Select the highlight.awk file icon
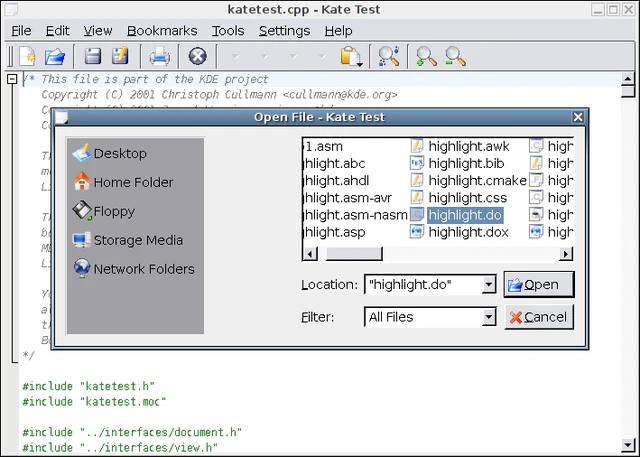 [x=417, y=146]
